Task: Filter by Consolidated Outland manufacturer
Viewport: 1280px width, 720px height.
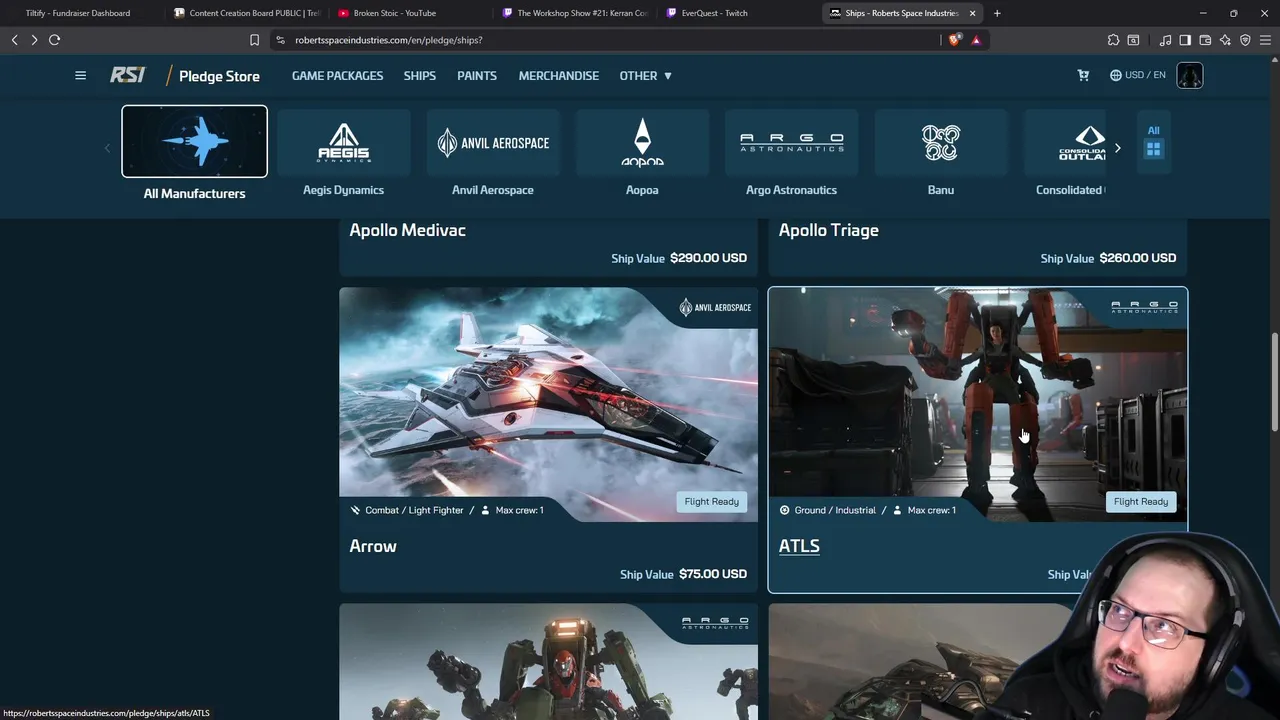Action: coord(1067,153)
